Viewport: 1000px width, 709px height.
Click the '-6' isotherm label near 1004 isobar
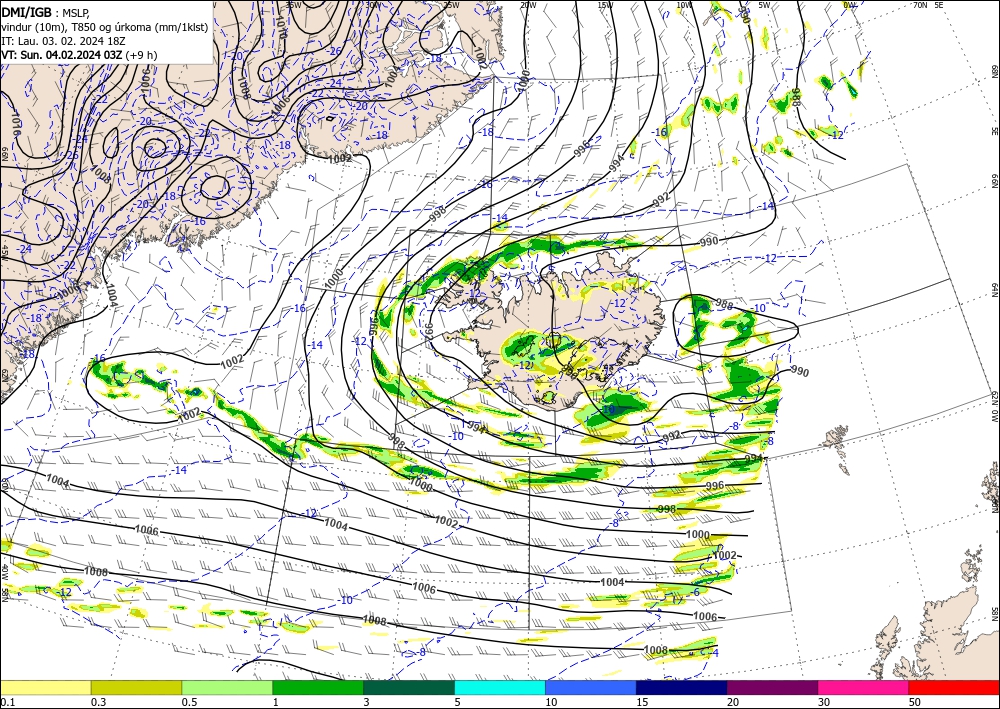coord(695,592)
